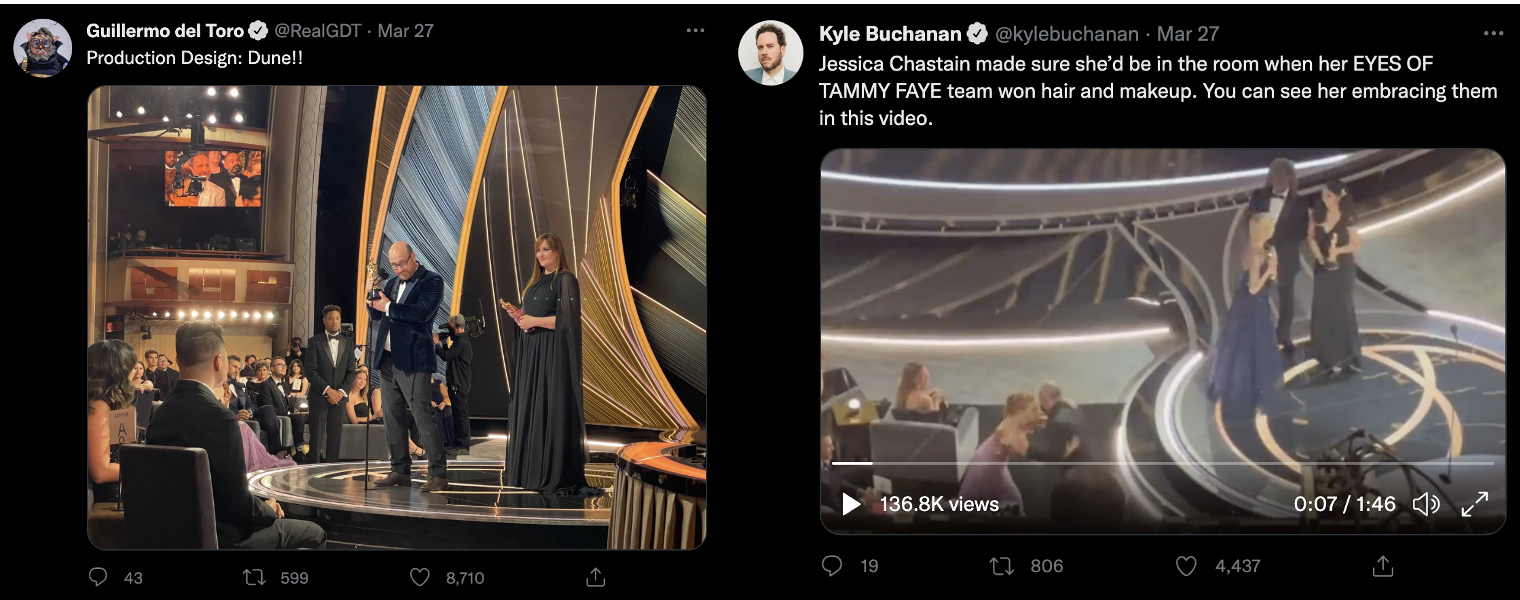Share Kyle Buchanan's tweet
This screenshot has height=600, width=1520.
coord(1383,566)
